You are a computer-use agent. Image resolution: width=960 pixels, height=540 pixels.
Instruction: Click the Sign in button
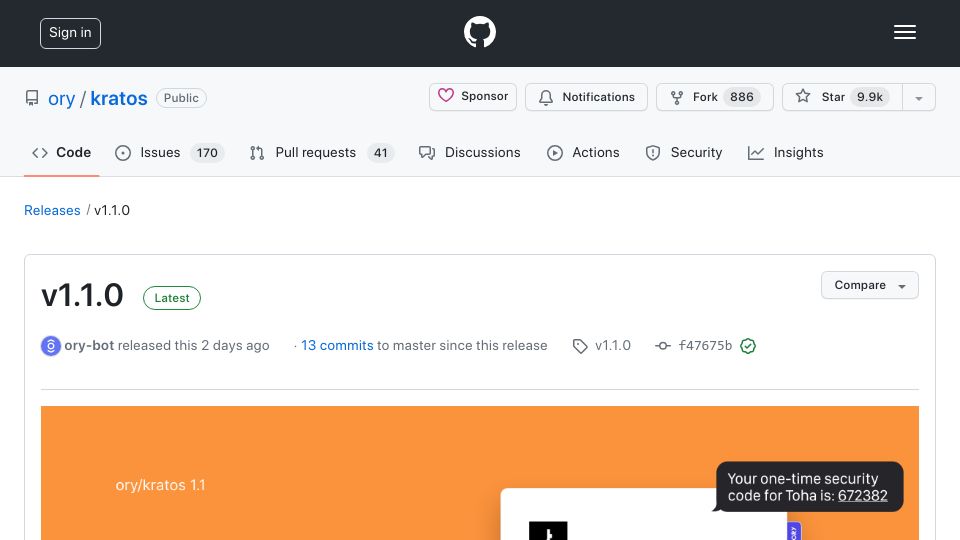[70, 33]
